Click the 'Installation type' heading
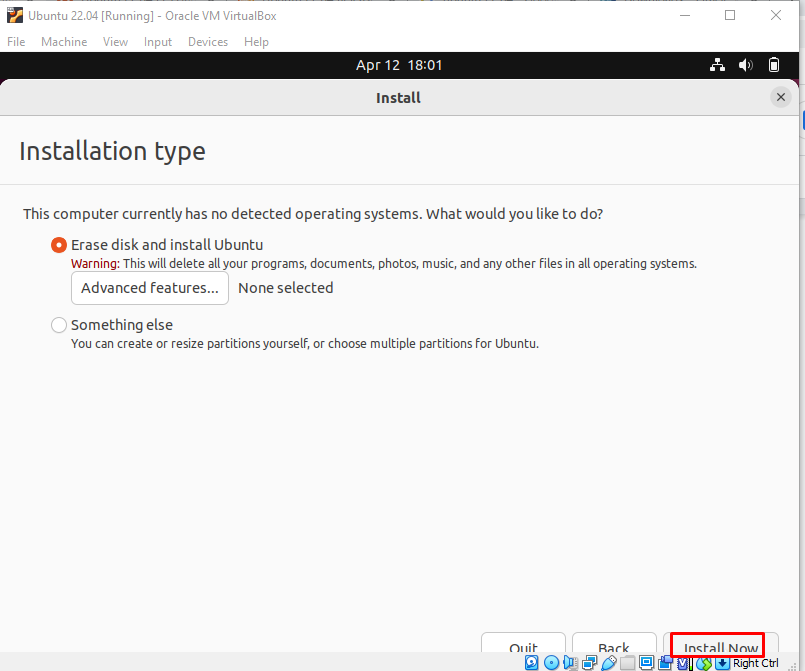 (112, 151)
